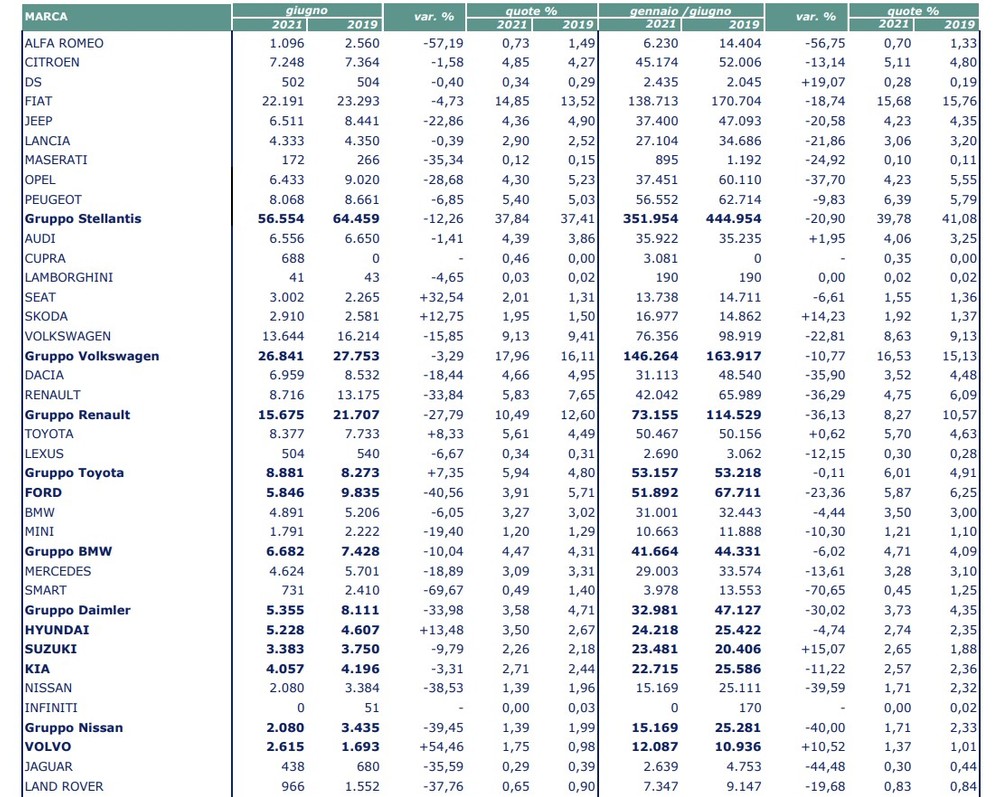1000x797 pixels.
Task: Click the AUDI brand label
Action: point(40,238)
